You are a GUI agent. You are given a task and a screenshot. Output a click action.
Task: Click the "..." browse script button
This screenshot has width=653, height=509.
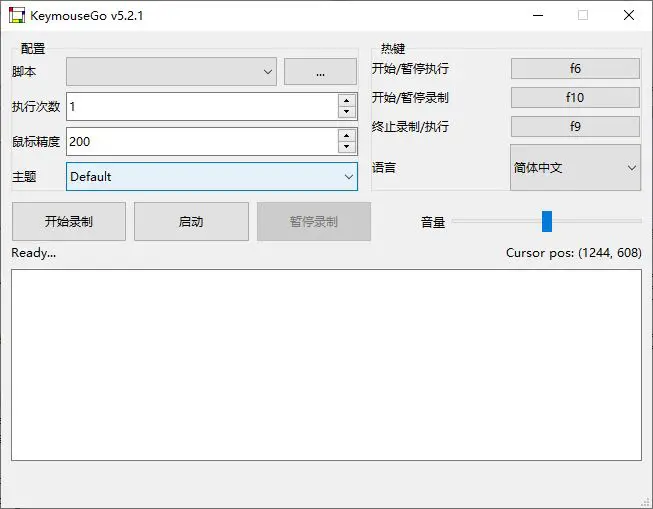point(320,72)
